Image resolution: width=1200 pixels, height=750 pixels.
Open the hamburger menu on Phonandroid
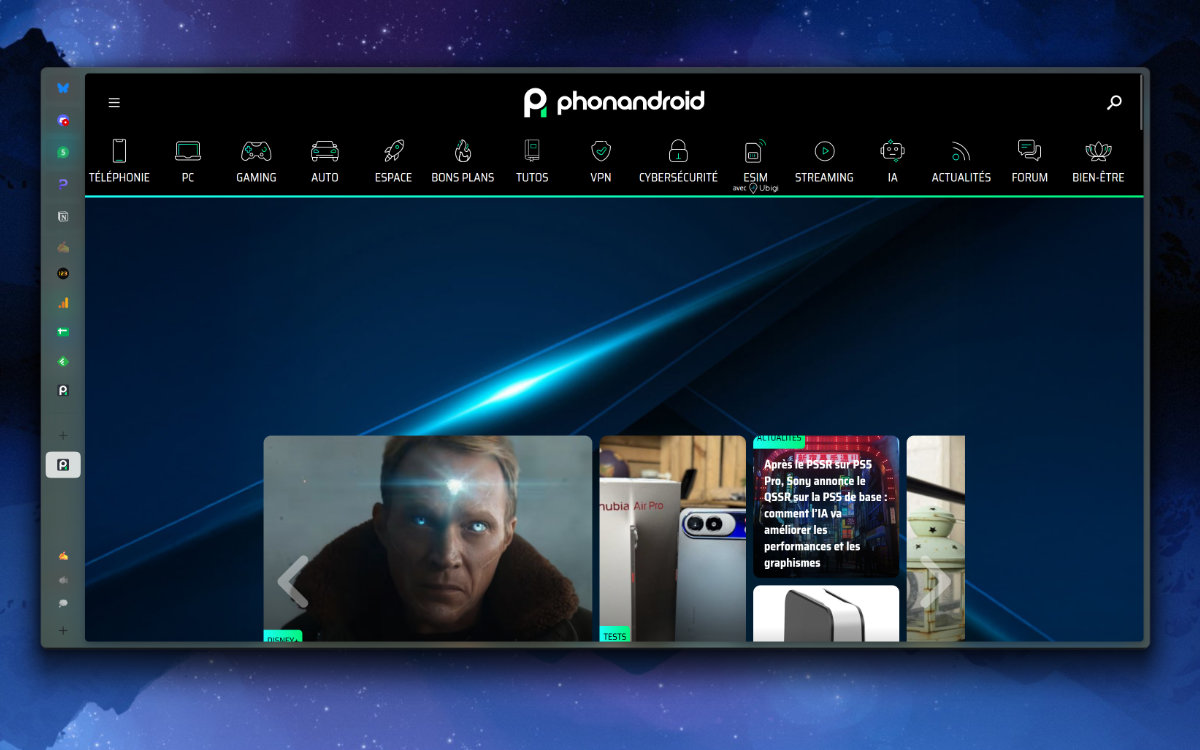pos(114,102)
